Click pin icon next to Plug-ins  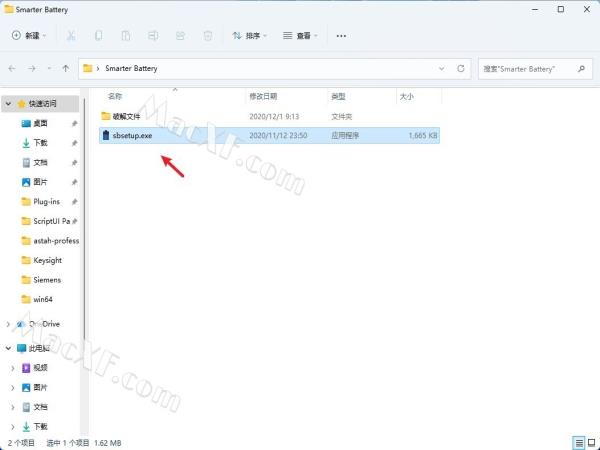tap(74, 202)
